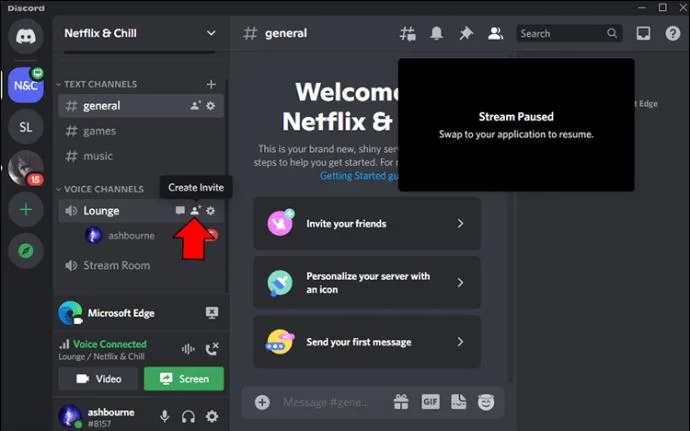Open the music channel
The image size is (690, 431).
141,156
